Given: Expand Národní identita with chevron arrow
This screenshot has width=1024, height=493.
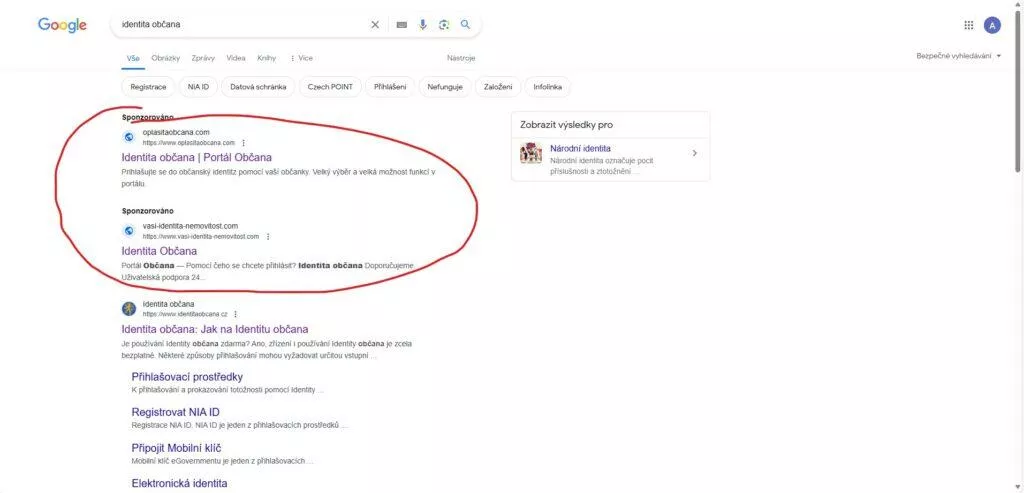Looking at the screenshot, I should tap(694, 153).
